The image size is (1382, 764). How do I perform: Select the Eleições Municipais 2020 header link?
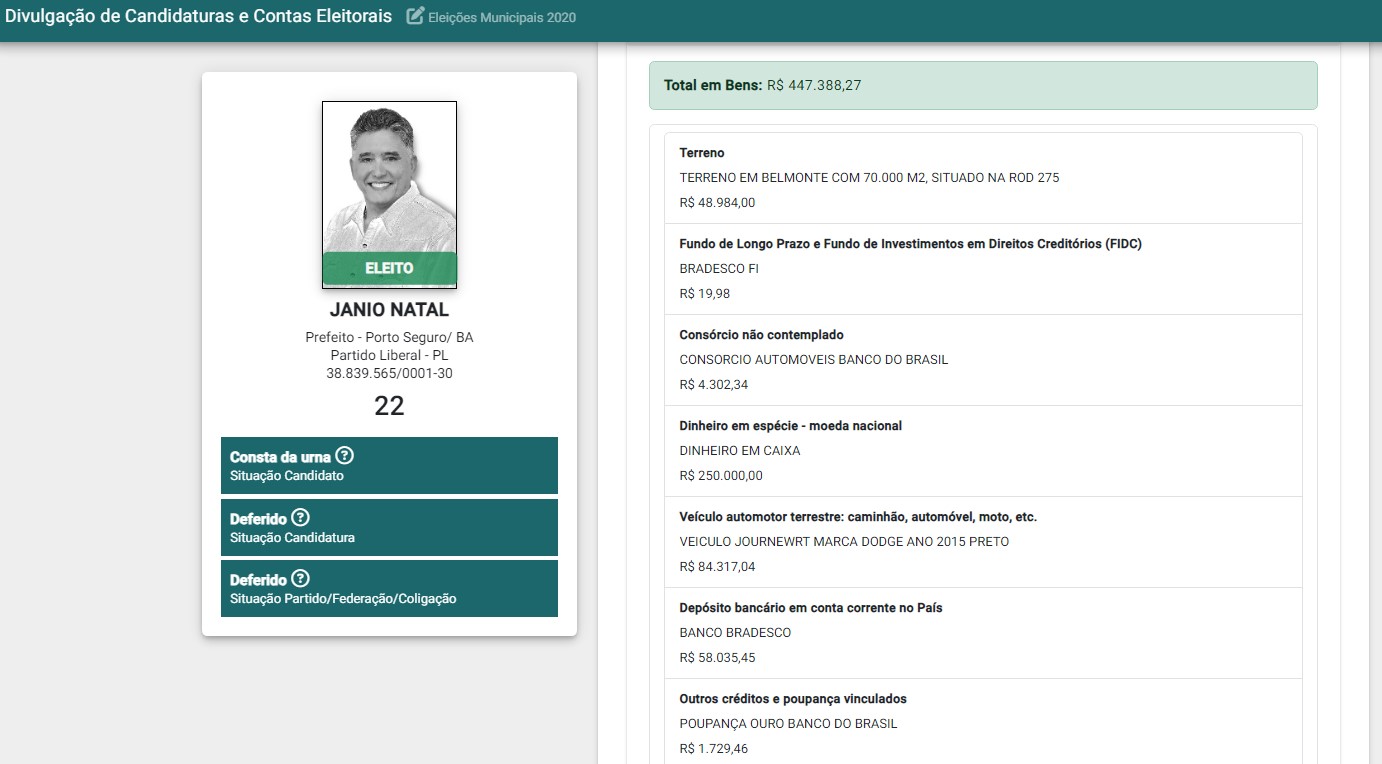point(500,17)
